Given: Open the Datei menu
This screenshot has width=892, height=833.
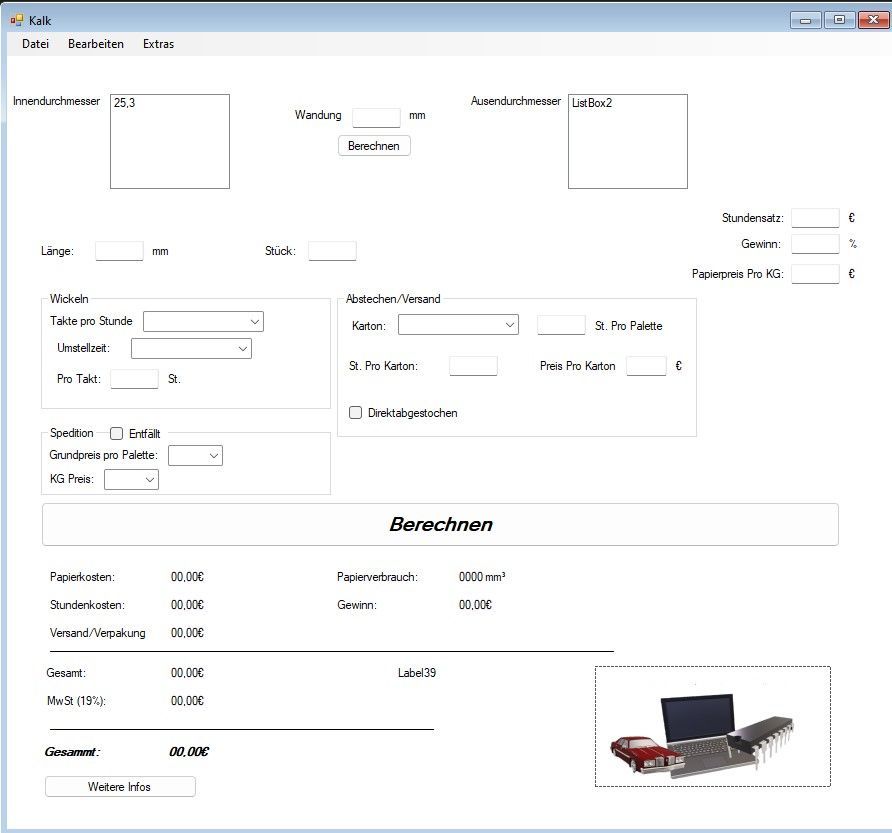Looking at the screenshot, I should [35, 44].
